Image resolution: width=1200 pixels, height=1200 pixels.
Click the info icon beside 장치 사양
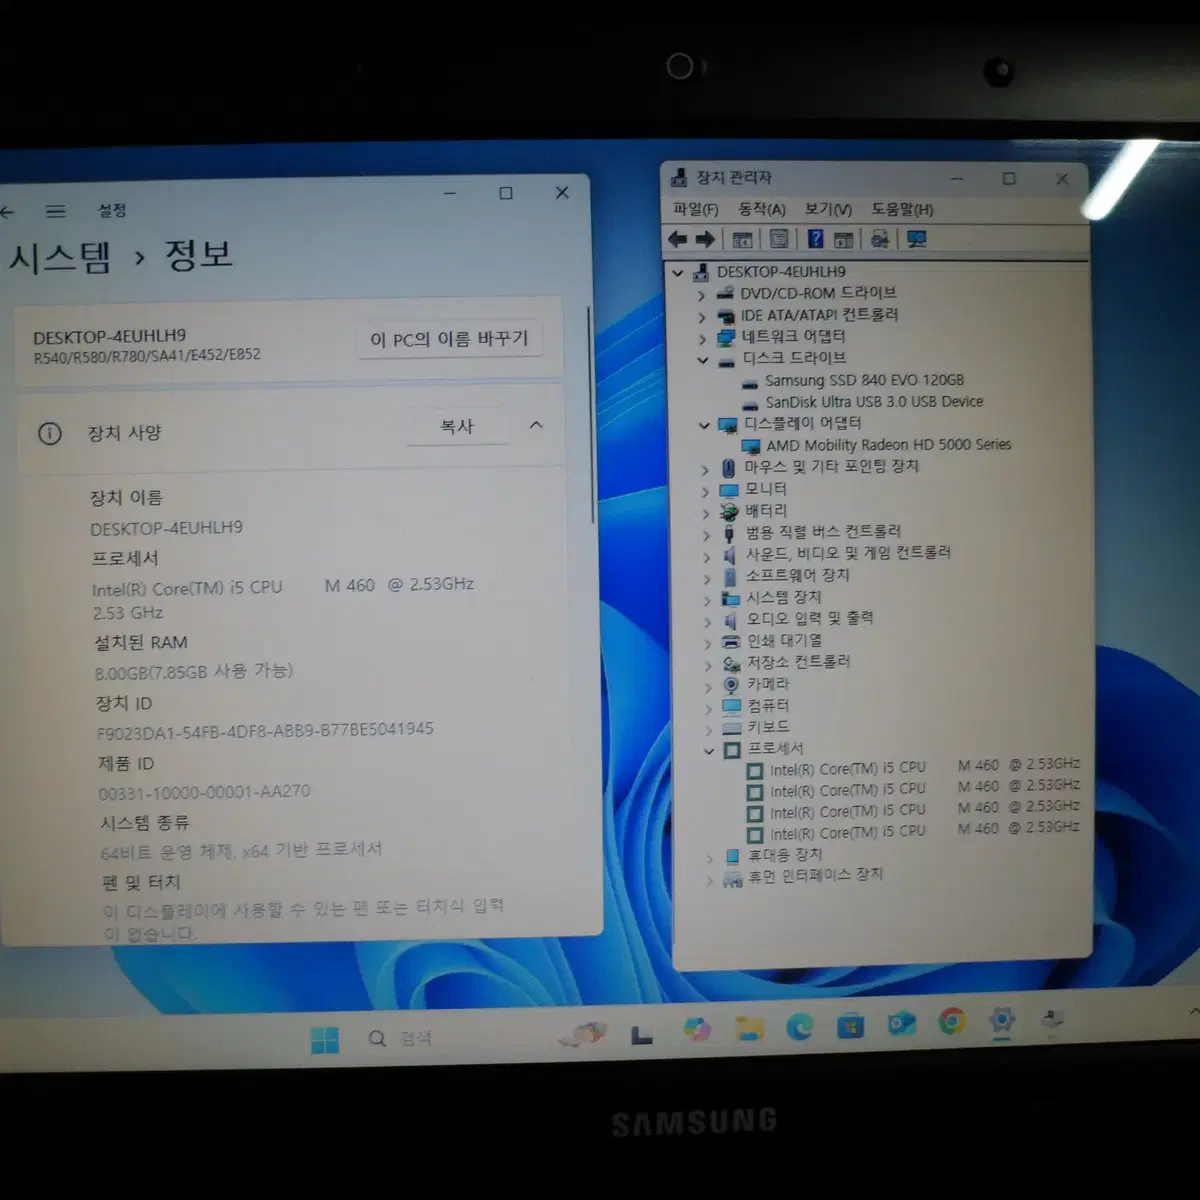tap(49, 433)
